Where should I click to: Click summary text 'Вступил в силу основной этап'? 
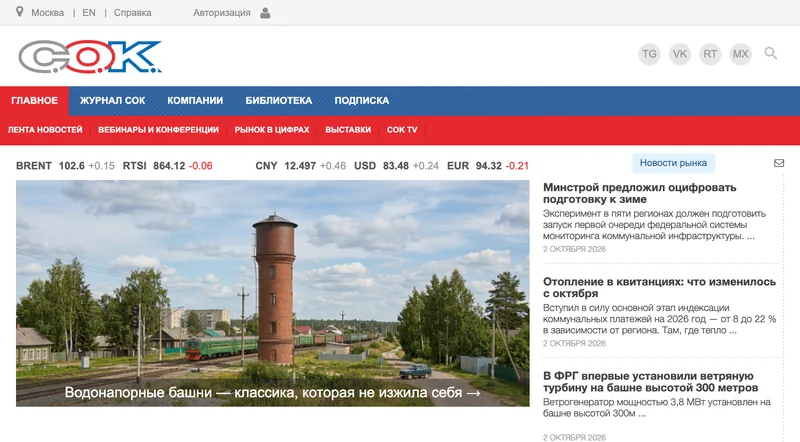659,319
